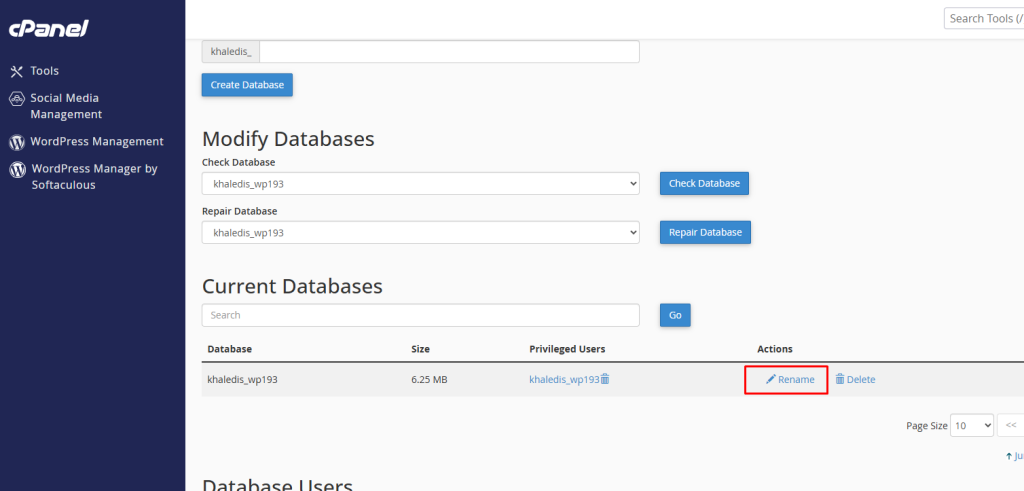1024x491 pixels.
Task: Open the Page Size dropdown
Action: (972, 425)
